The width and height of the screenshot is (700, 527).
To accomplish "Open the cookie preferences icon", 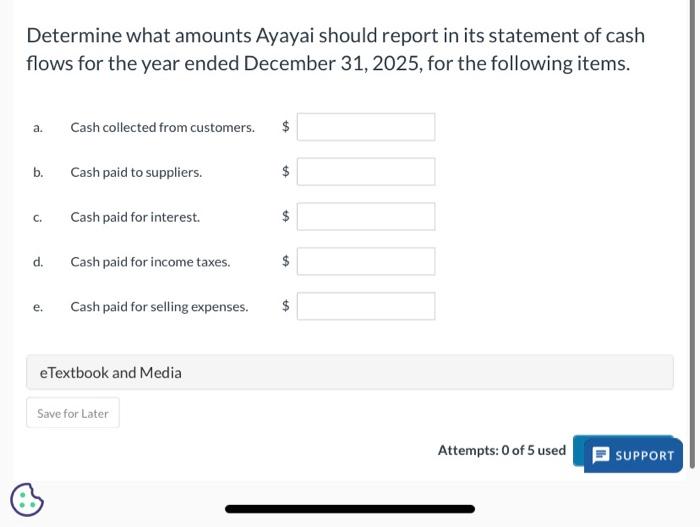I will (x=27, y=498).
